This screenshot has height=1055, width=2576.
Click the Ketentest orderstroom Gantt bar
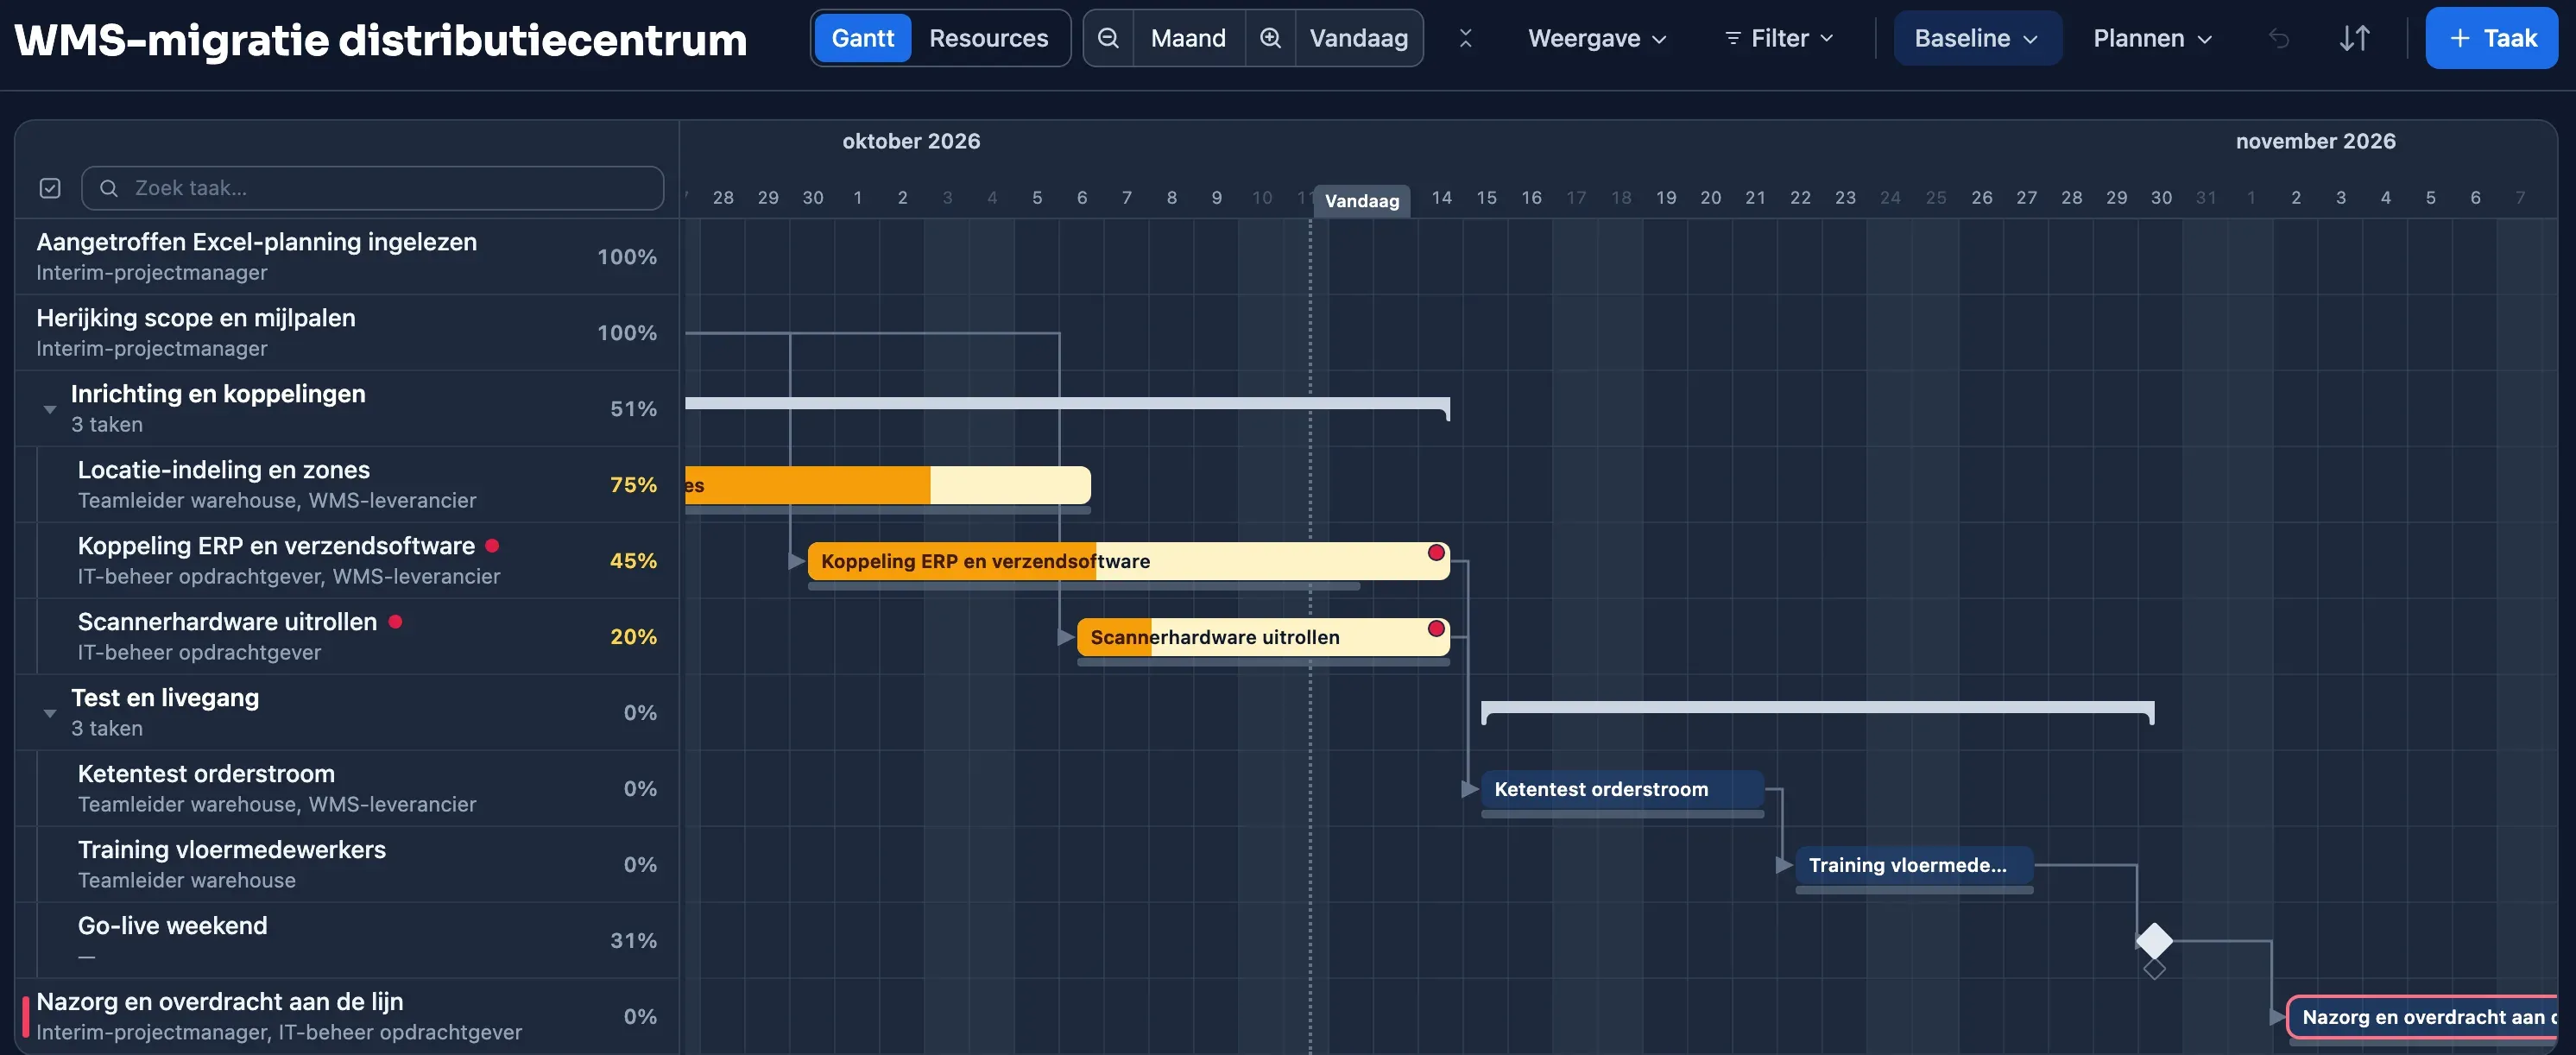[x=1622, y=789]
